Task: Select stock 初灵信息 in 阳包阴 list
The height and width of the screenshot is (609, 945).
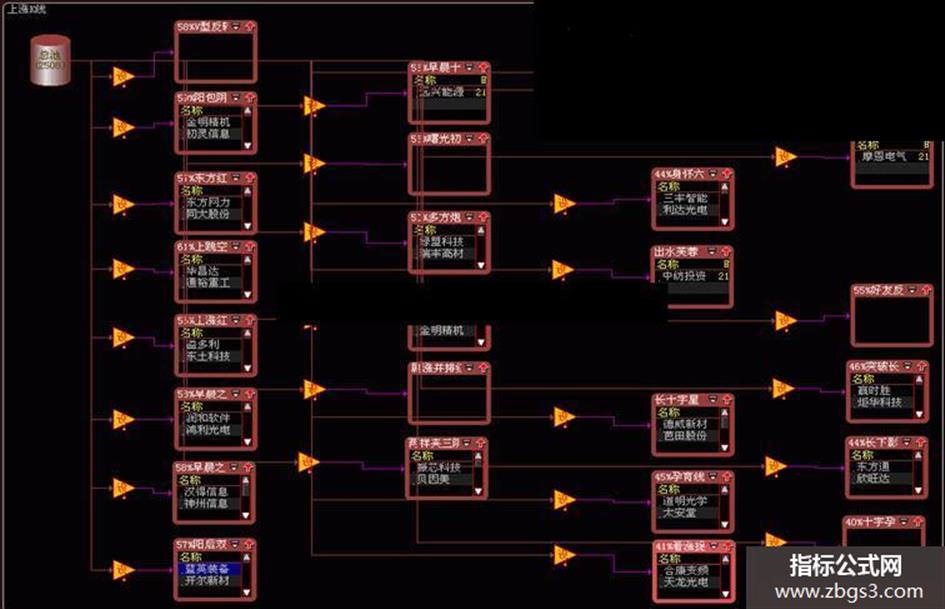Action: point(208,134)
